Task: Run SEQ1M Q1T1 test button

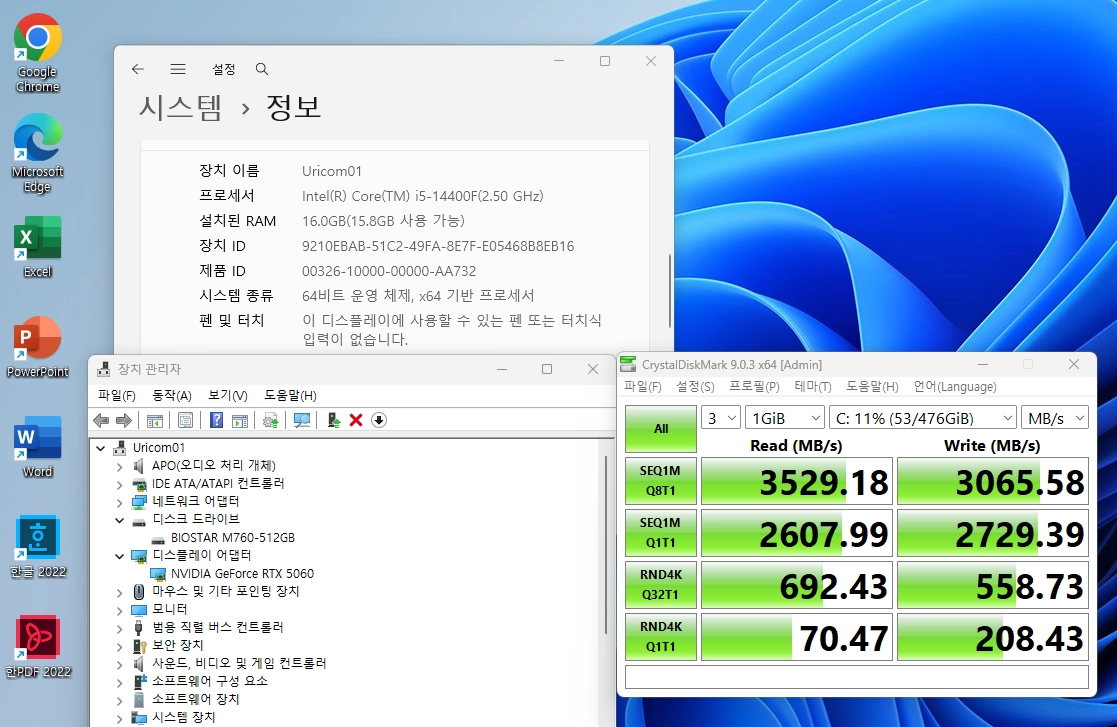Action: coord(660,533)
